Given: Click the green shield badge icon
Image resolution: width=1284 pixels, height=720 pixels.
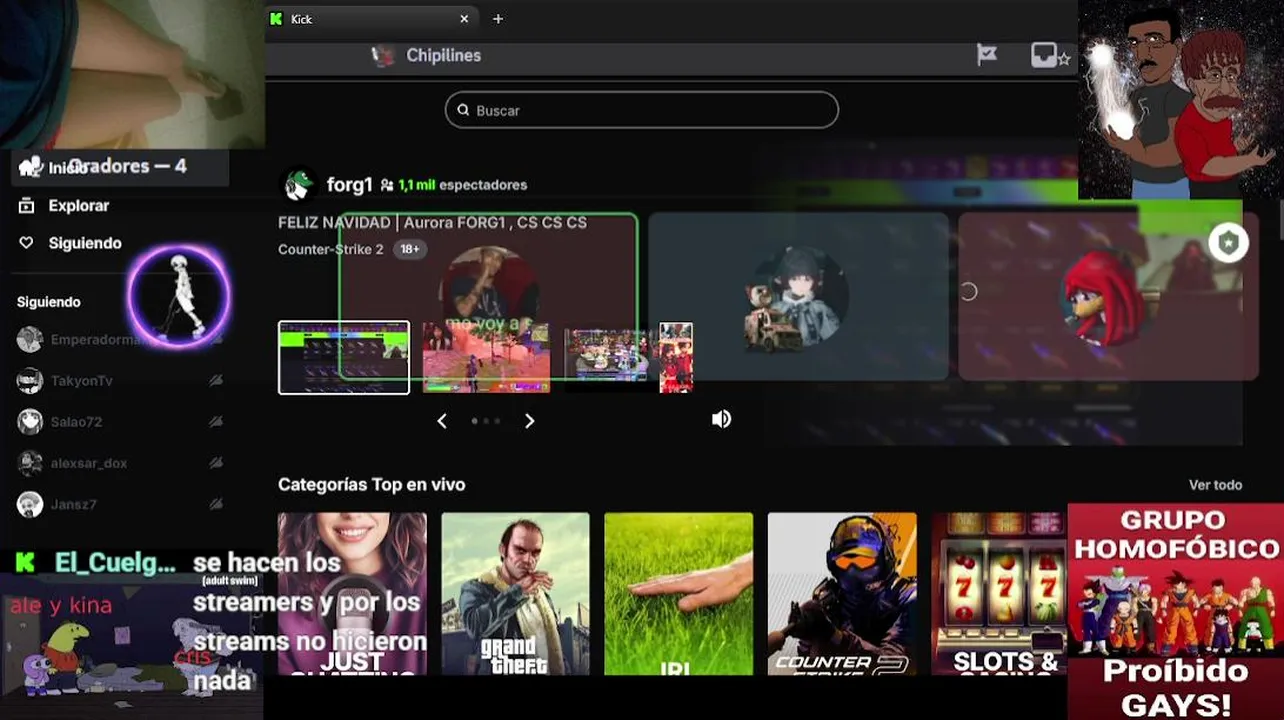Looking at the screenshot, I should click(1228, 242).
